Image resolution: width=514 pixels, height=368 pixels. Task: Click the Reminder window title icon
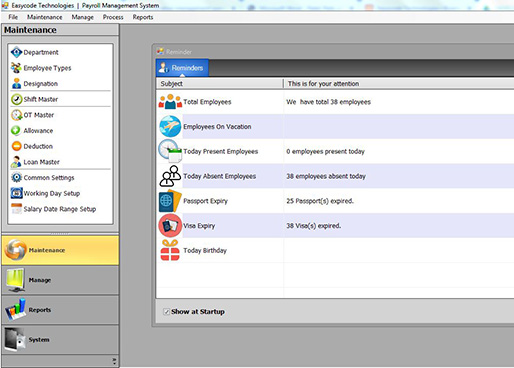[160, 51]
